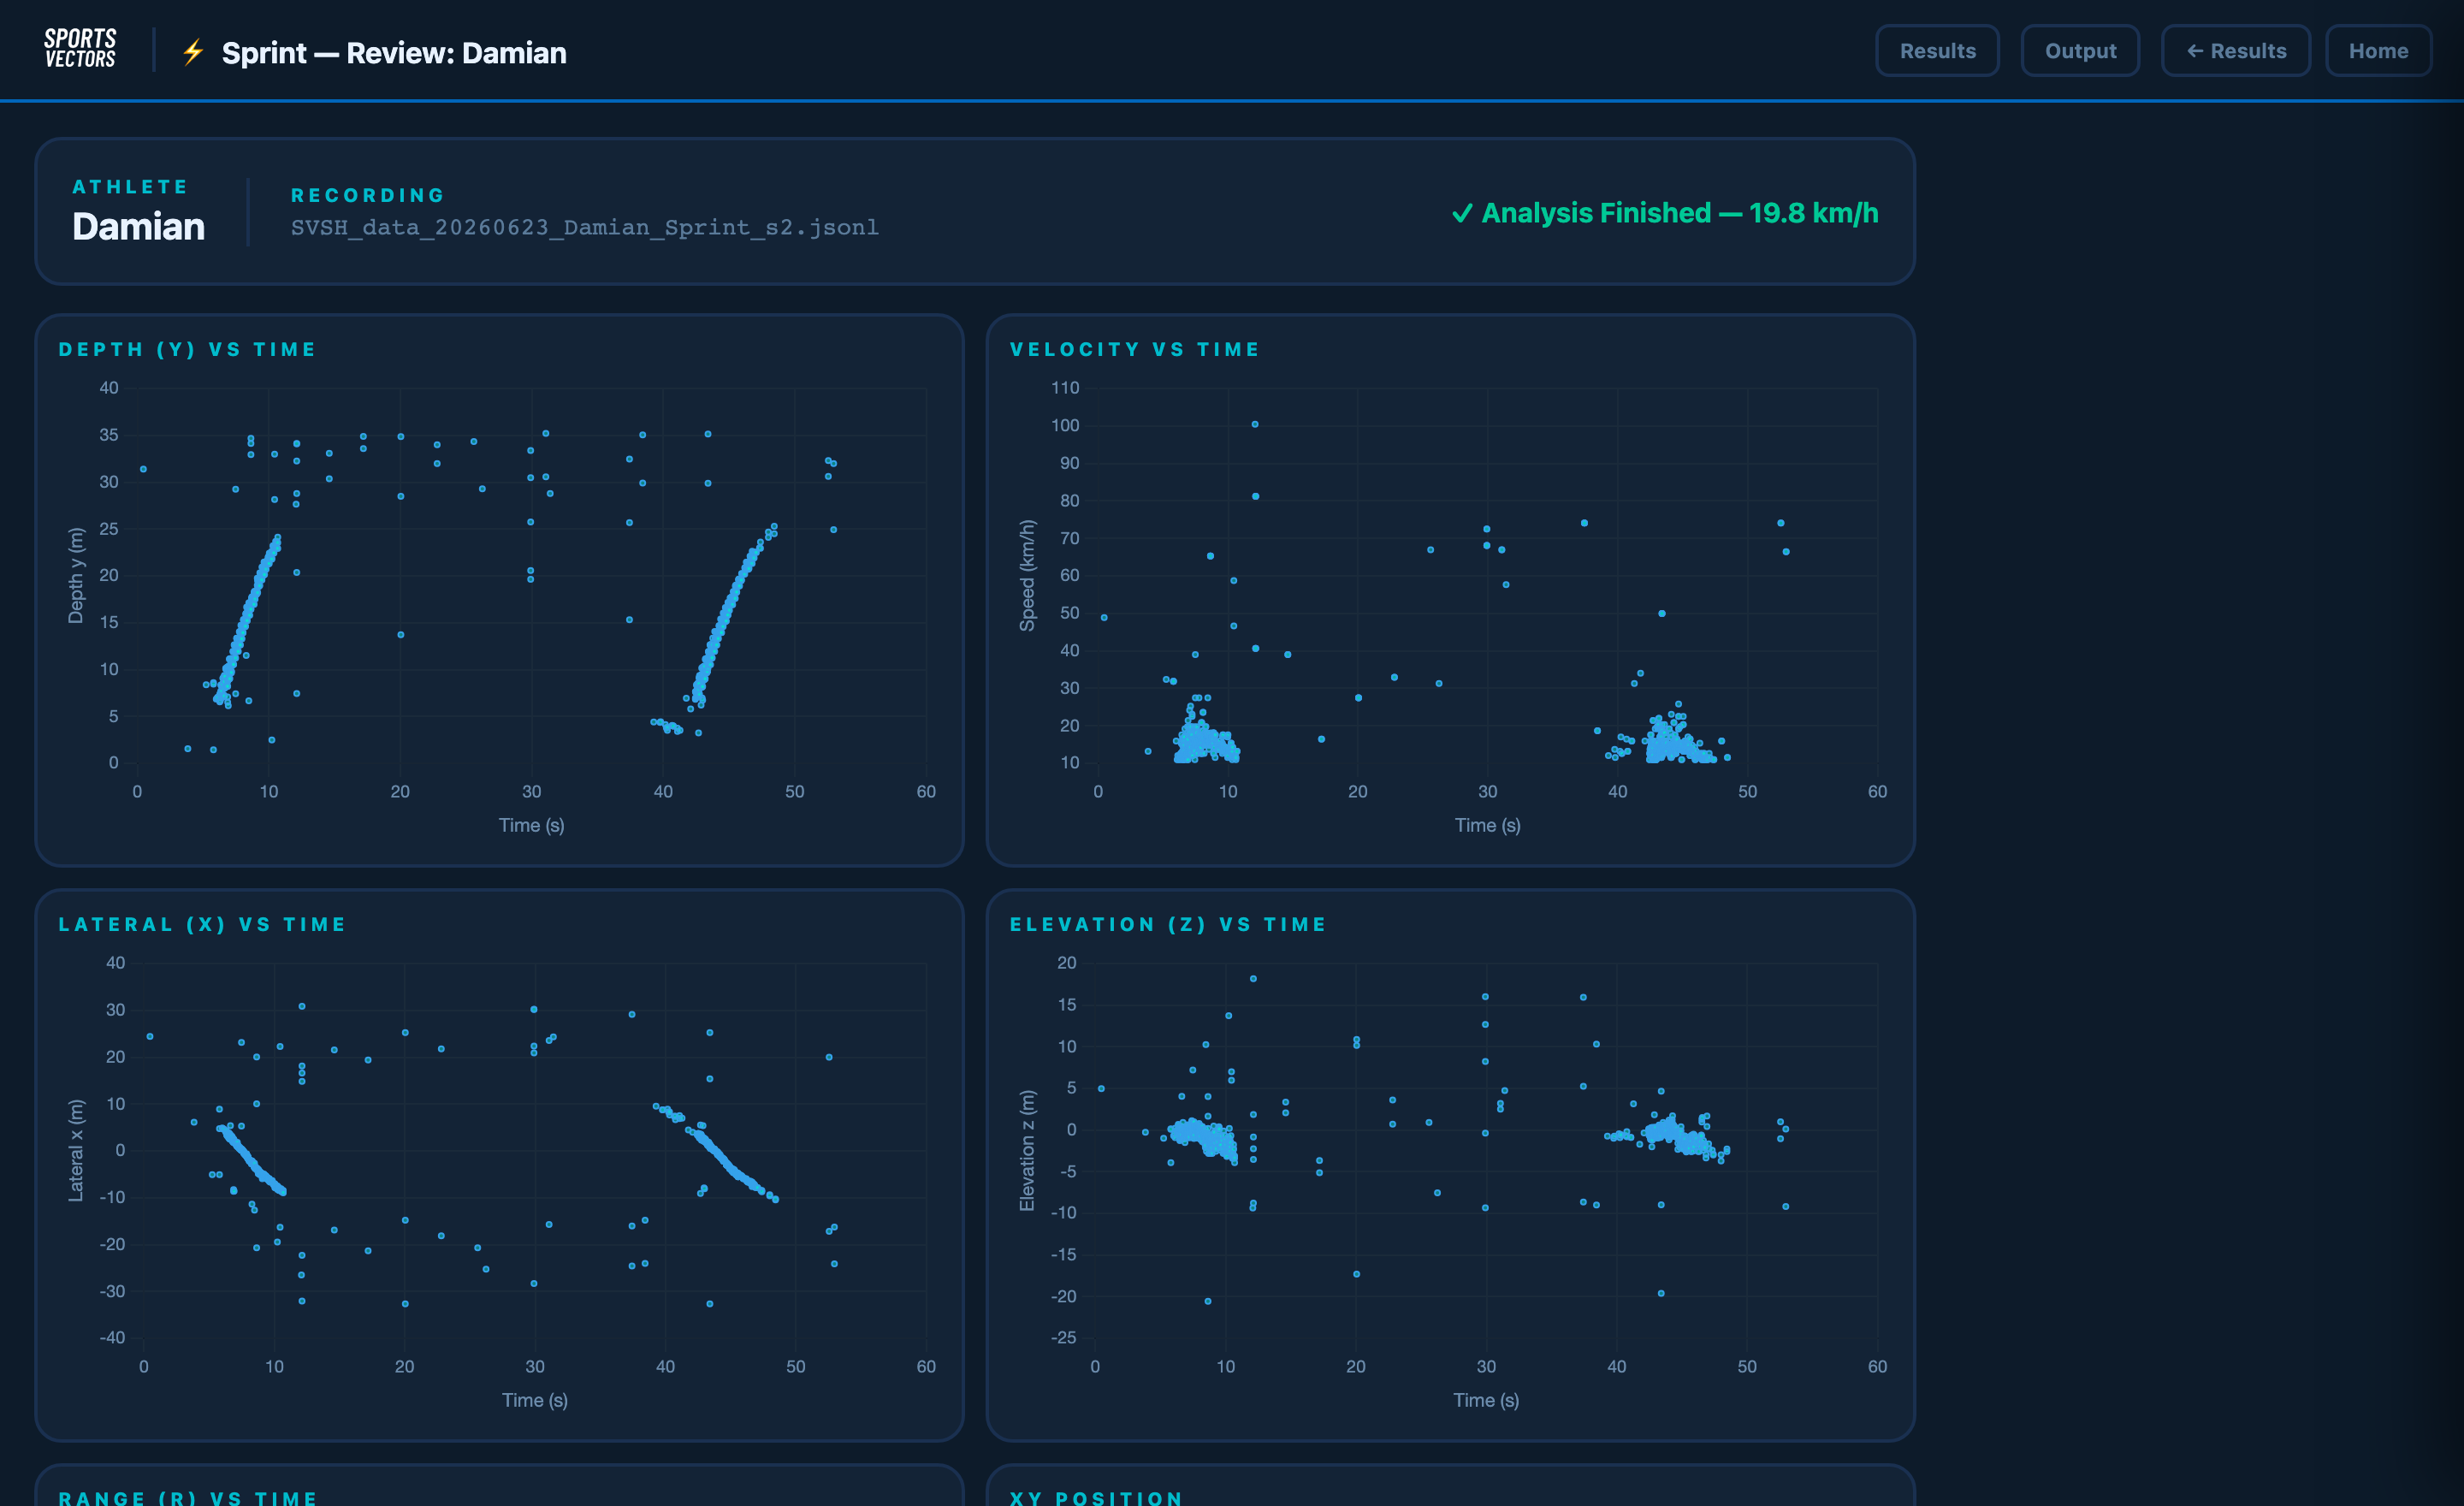Click the 110 tick on Velocity chart
This screenshot has height=1506, width=2464.
1065,388
